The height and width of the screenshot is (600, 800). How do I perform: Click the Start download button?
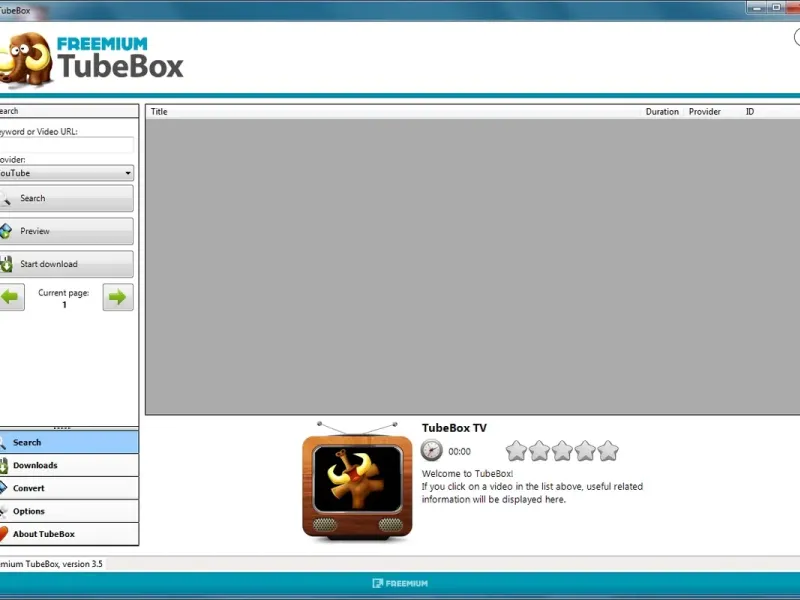coord(66,264)
